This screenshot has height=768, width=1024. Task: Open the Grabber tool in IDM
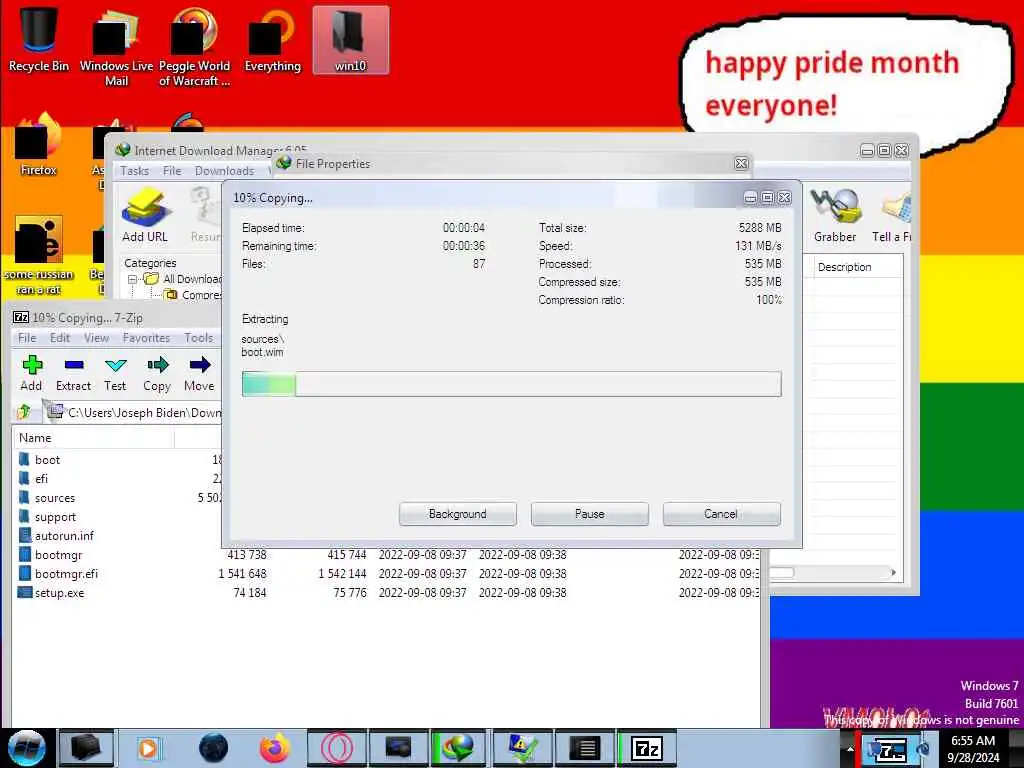coord(835,216)
